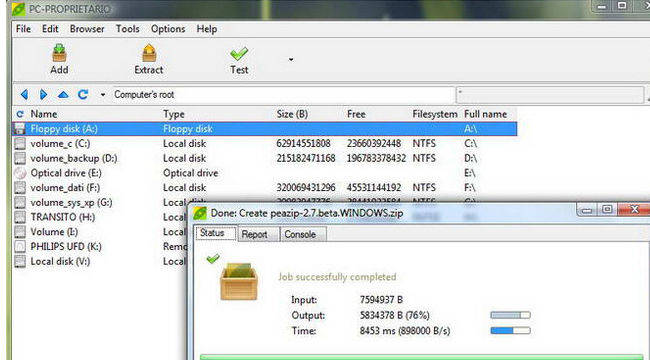Select the 'Volume (I:)' row name
The height and width of the screenshot is (360, 650).
click(x=54, y=232)
